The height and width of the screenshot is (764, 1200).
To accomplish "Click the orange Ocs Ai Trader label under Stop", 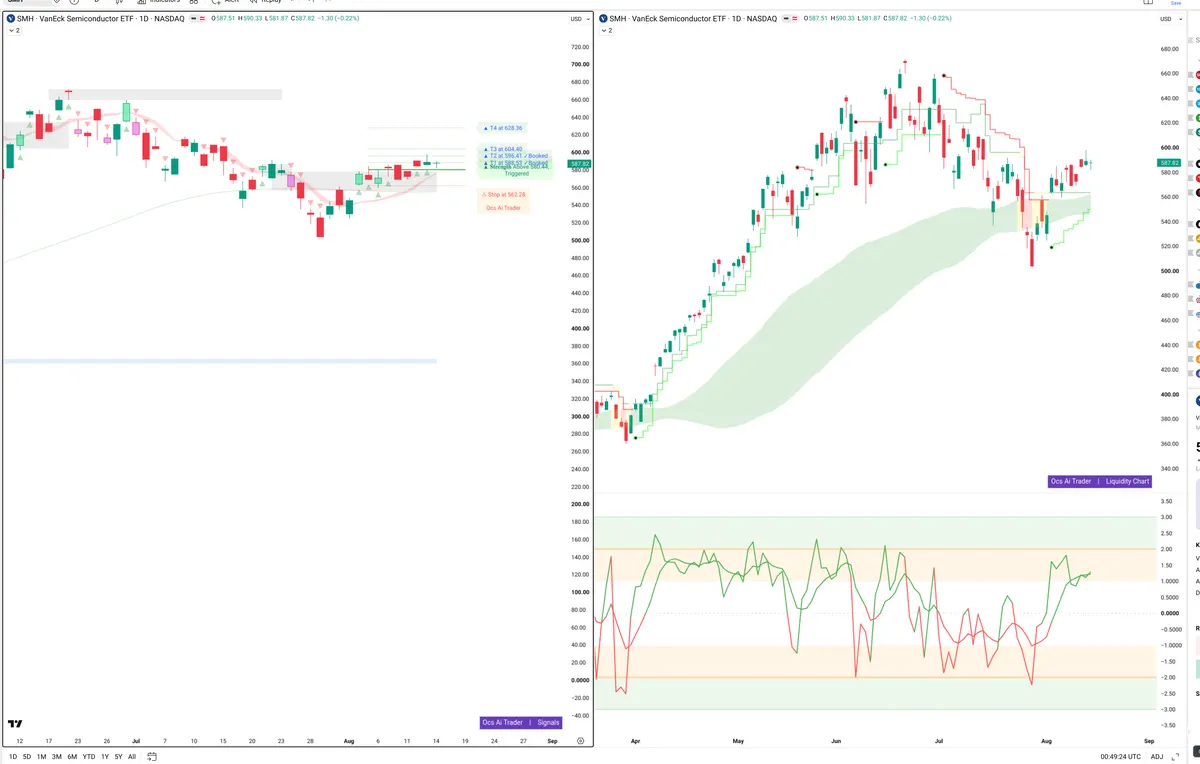I will tap(503, 207).
